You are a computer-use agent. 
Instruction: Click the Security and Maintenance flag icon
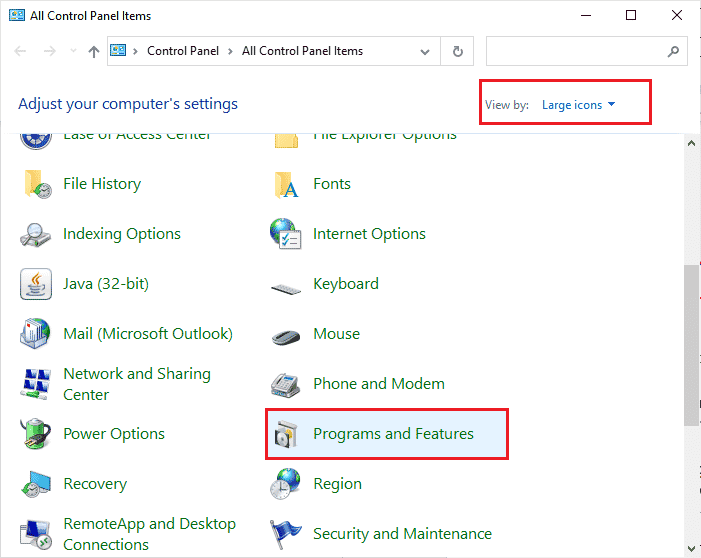pyautogui.click(x=285, y=534)
